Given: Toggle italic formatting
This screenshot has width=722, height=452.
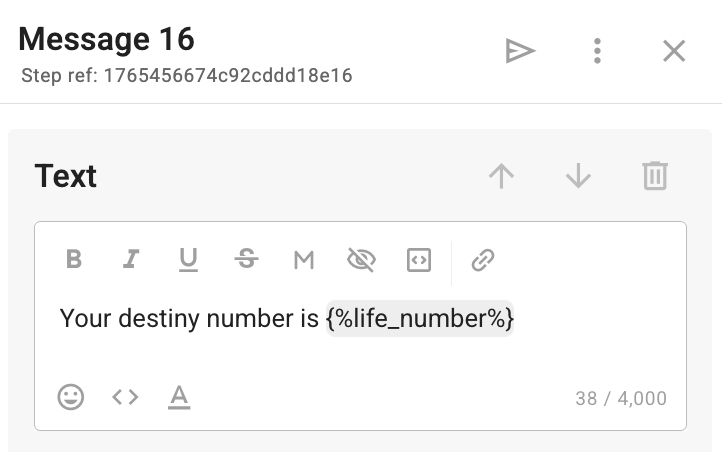Looking at the screenshot, I should [x=130, y=260].
